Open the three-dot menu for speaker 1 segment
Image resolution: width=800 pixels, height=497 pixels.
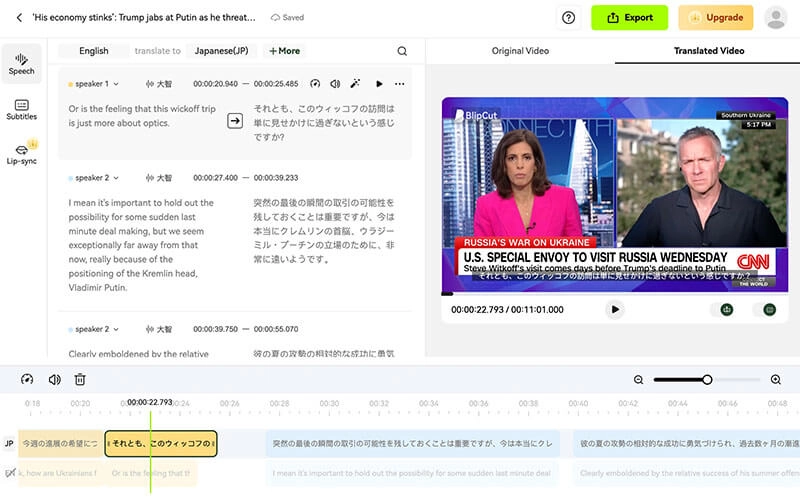click(x=399, y=84)
